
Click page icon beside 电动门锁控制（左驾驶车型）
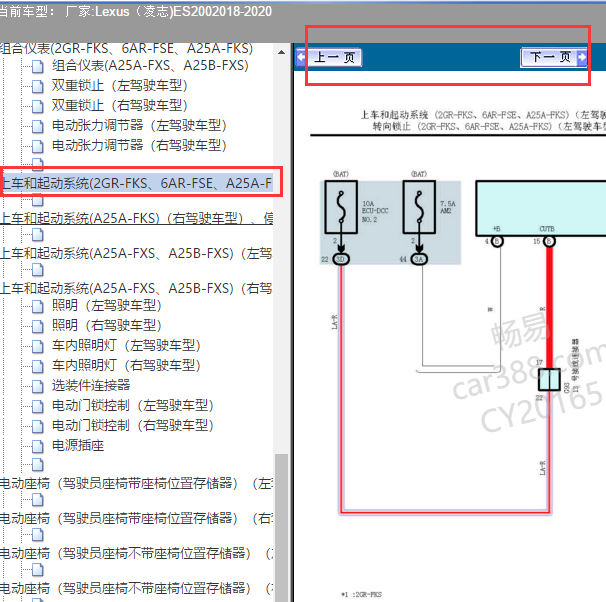(37, 406)
